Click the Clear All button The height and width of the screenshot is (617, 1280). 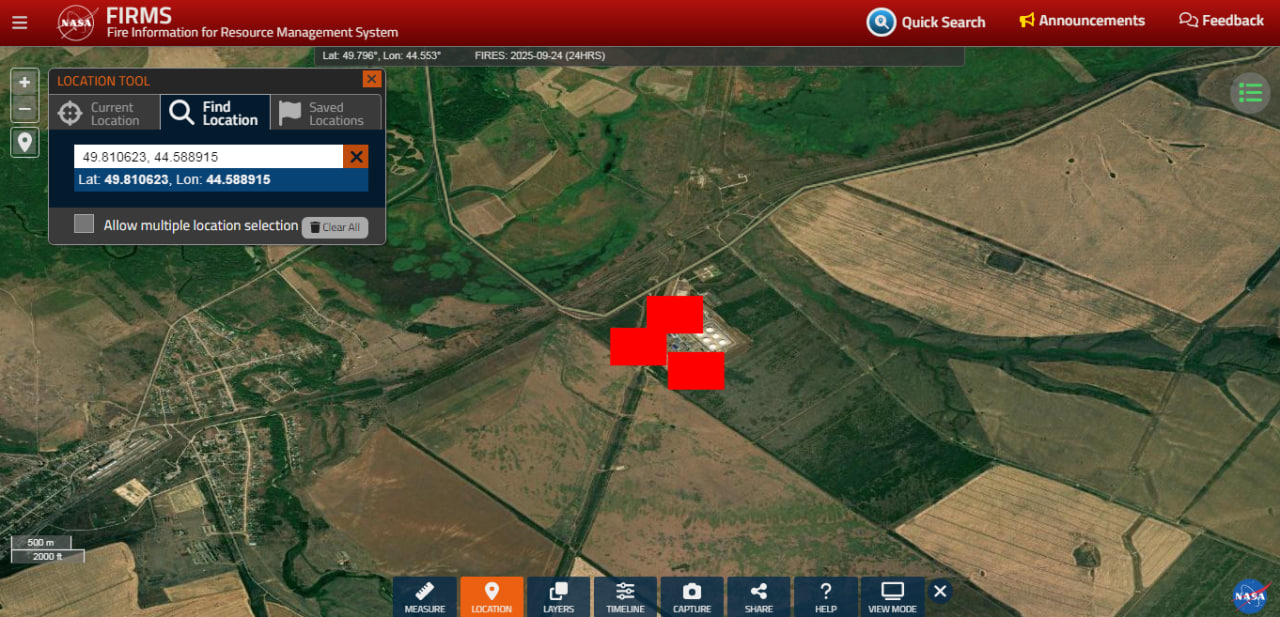335,227
